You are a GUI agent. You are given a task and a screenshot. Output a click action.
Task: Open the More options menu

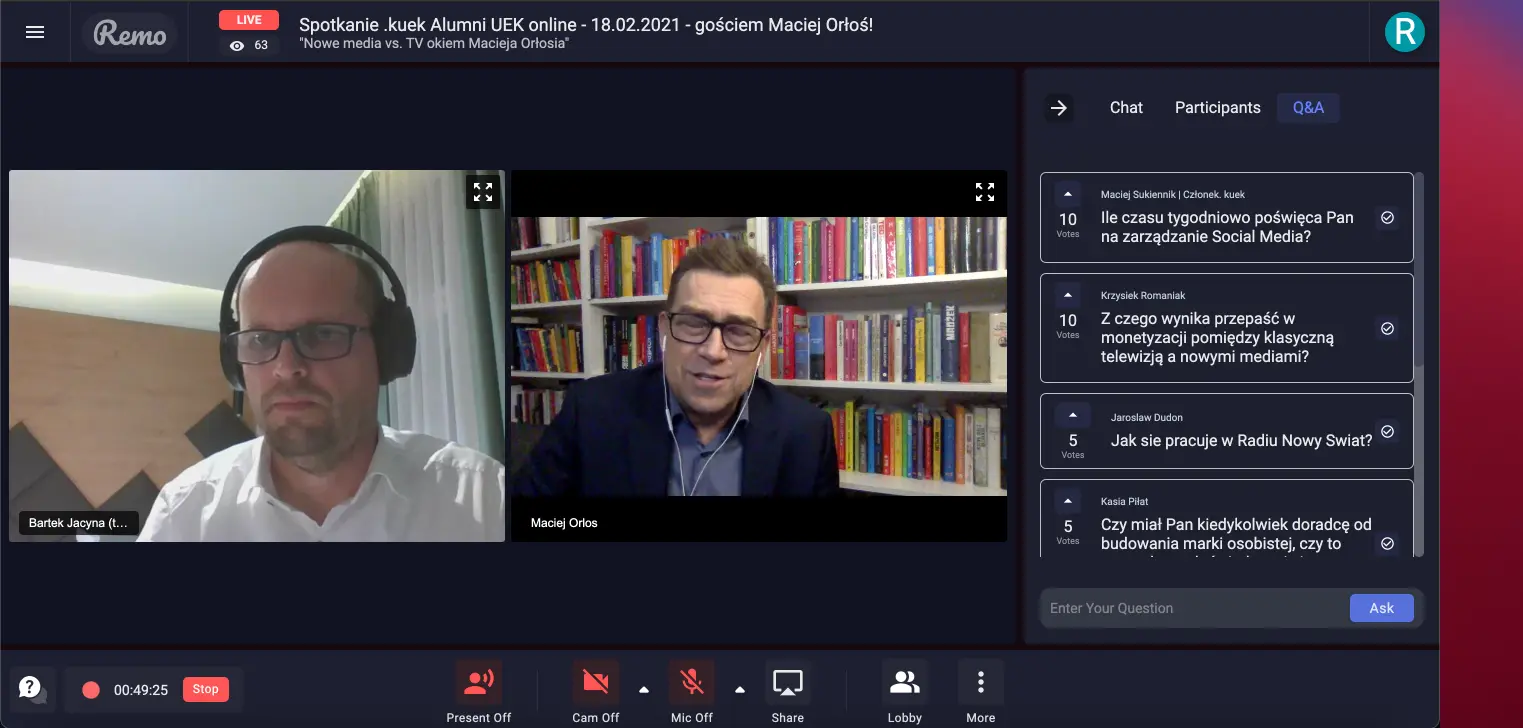[x=981, y=692]
